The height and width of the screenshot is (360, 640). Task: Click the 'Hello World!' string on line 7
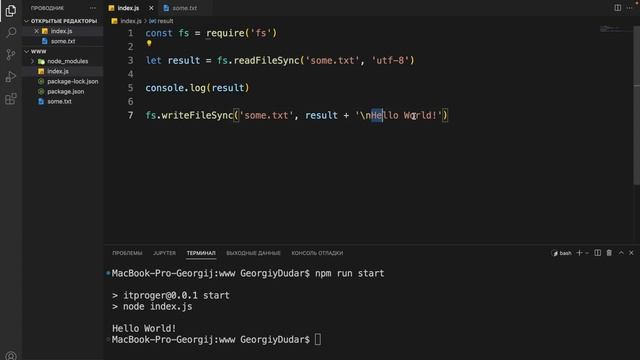coord(399,116)
